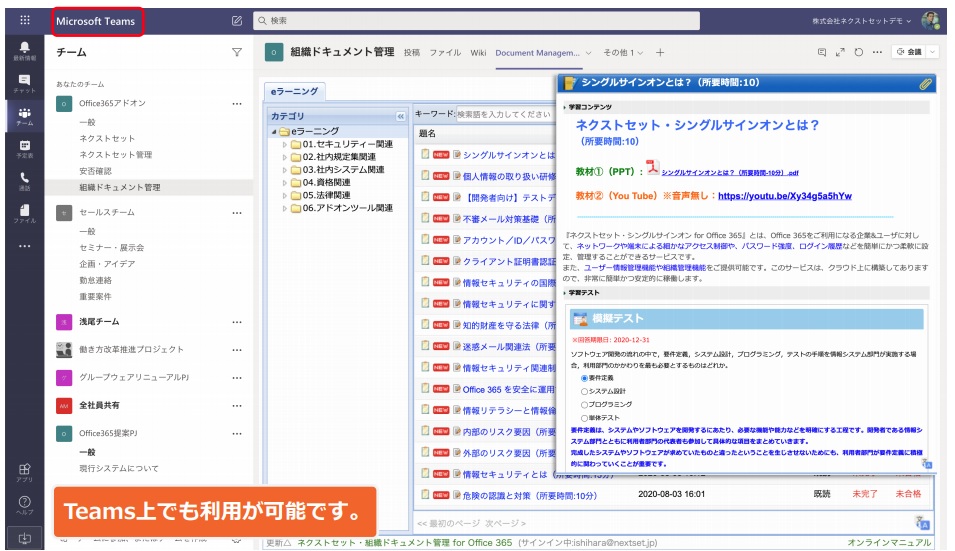Click the search box in the top bar
This screenshot has width=955, height=551.
tap(475, 20)
